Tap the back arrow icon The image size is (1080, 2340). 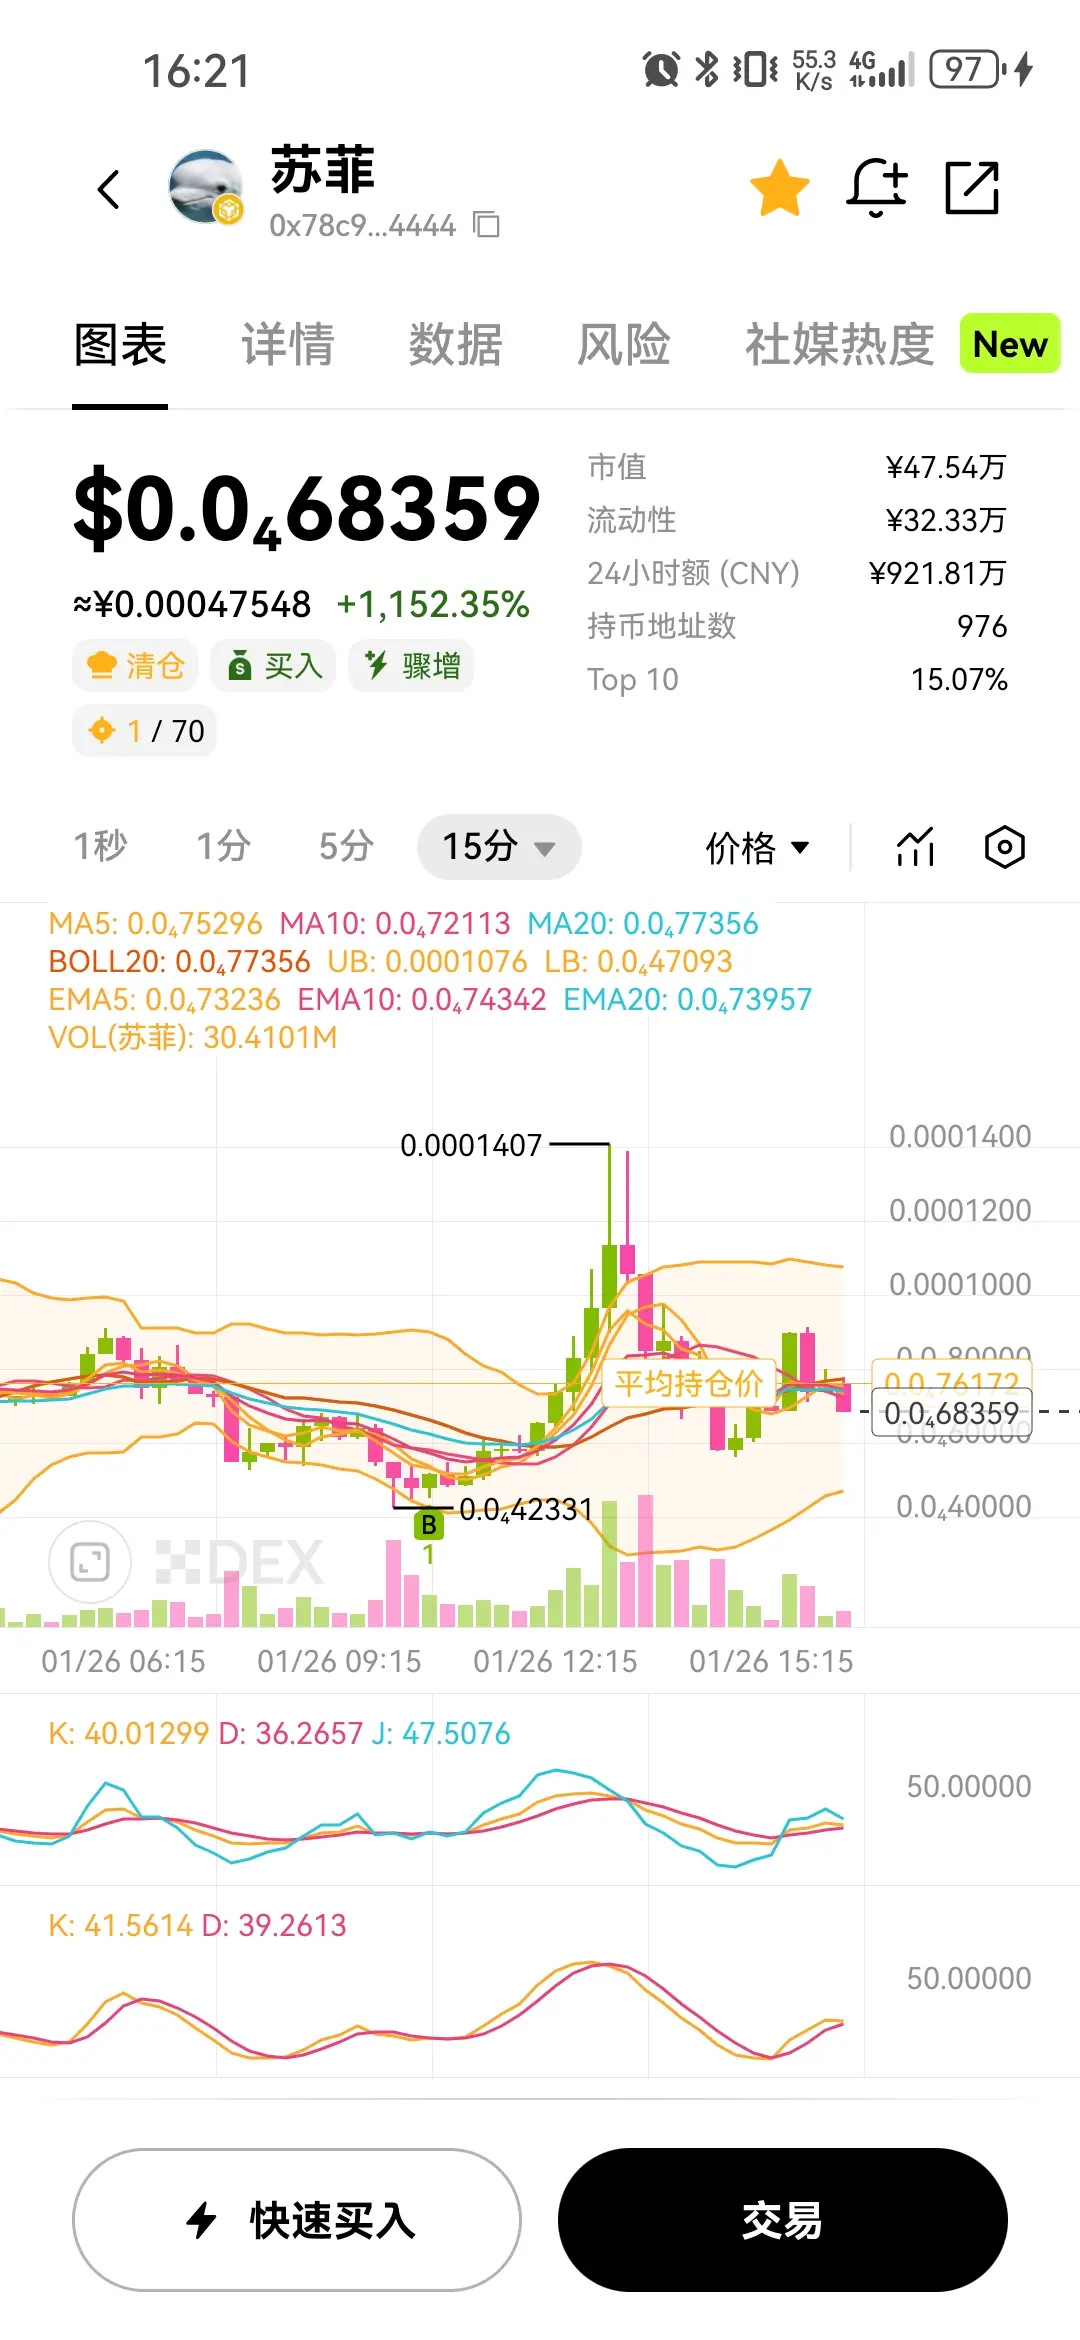point(109,189)
